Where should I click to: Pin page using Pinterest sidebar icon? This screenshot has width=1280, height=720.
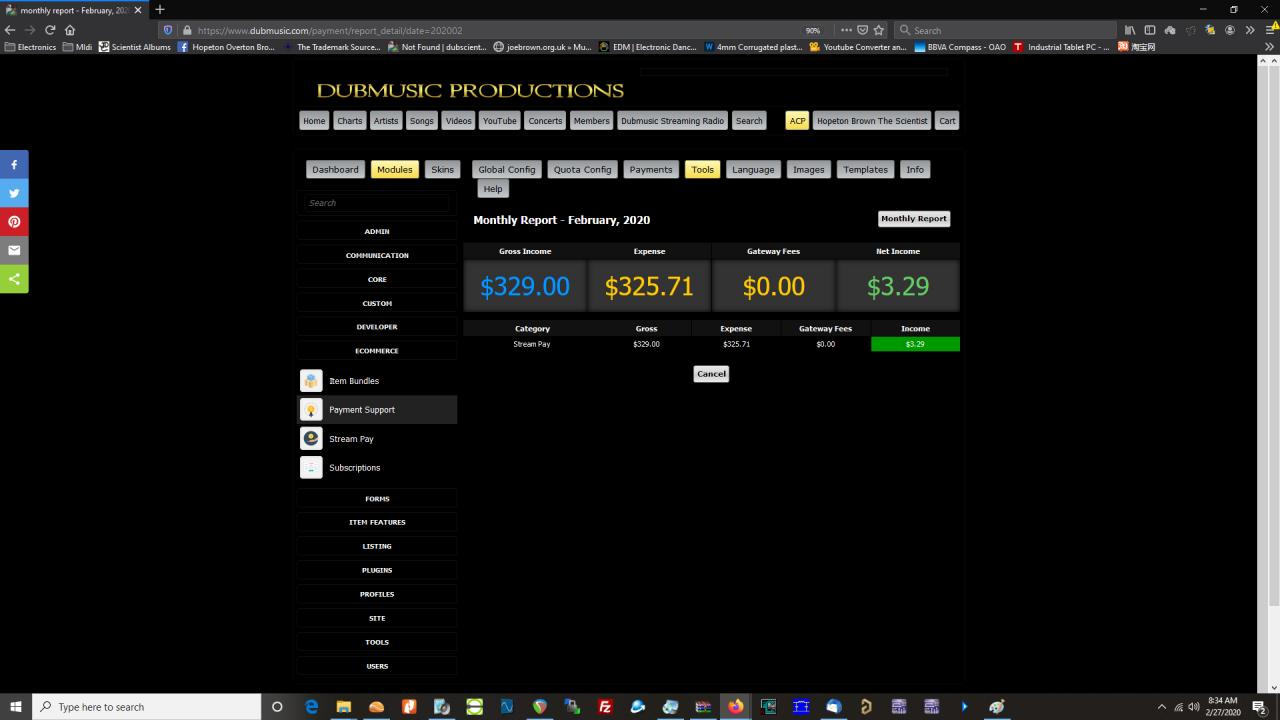14,222
